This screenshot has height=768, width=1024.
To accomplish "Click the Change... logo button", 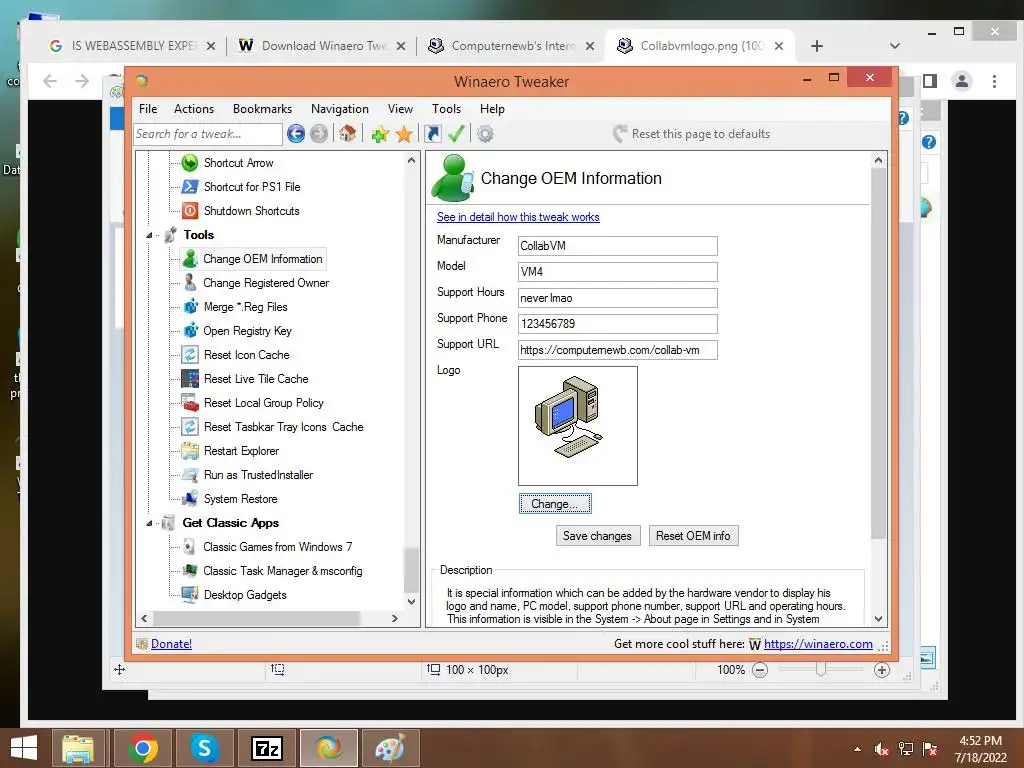I will click(x=555, y=504).
